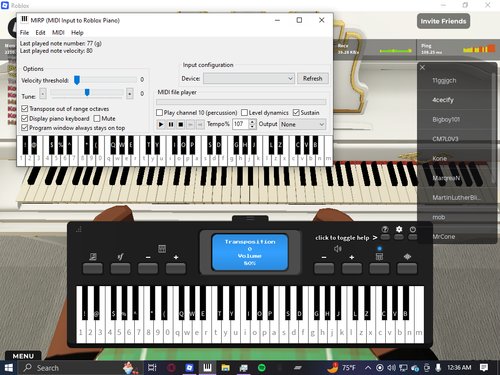Adjust the Velocity threshold slider
Viewport: 500px width, 375px height.
pyautogui.click(x=77, y=80)
